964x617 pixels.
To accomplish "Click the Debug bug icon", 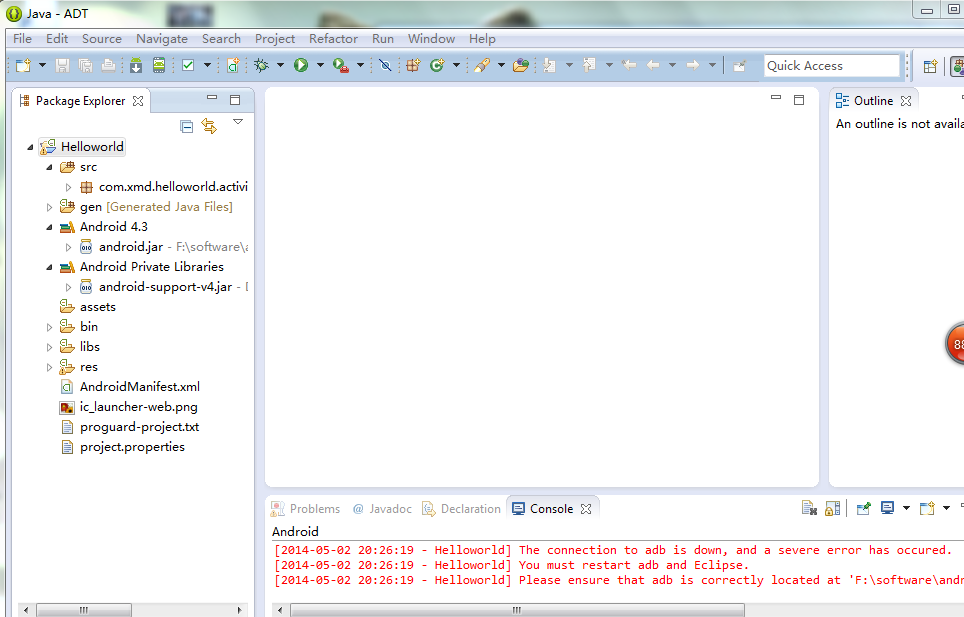I will coord(261,65).
